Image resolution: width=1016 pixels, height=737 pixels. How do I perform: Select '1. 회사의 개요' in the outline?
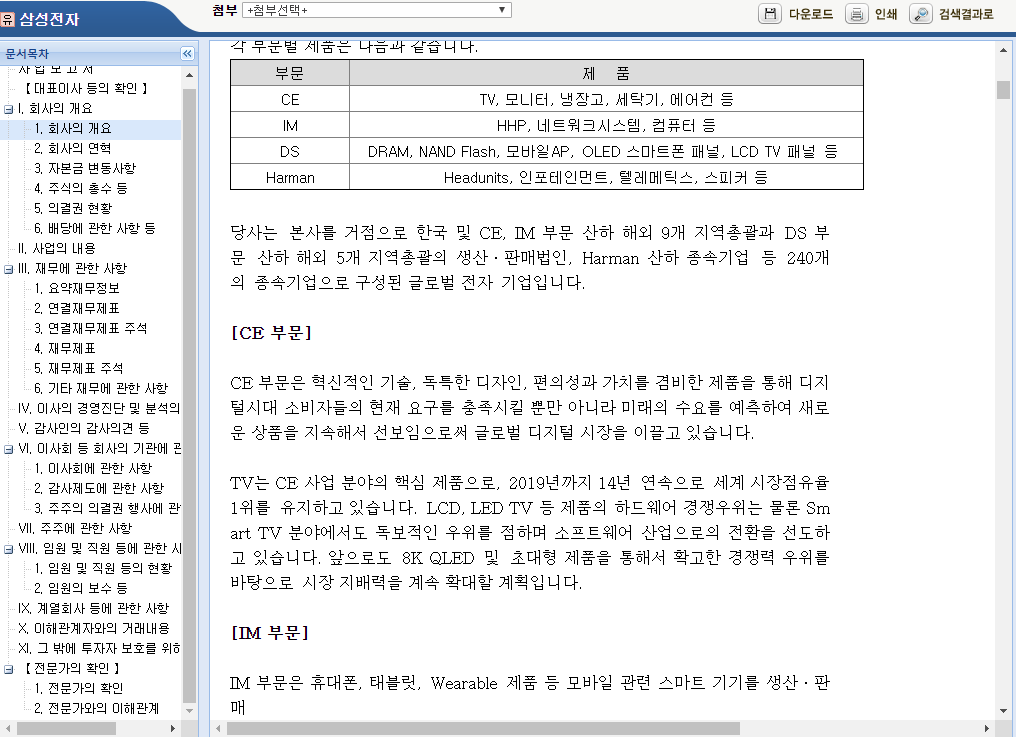(73, 128)
